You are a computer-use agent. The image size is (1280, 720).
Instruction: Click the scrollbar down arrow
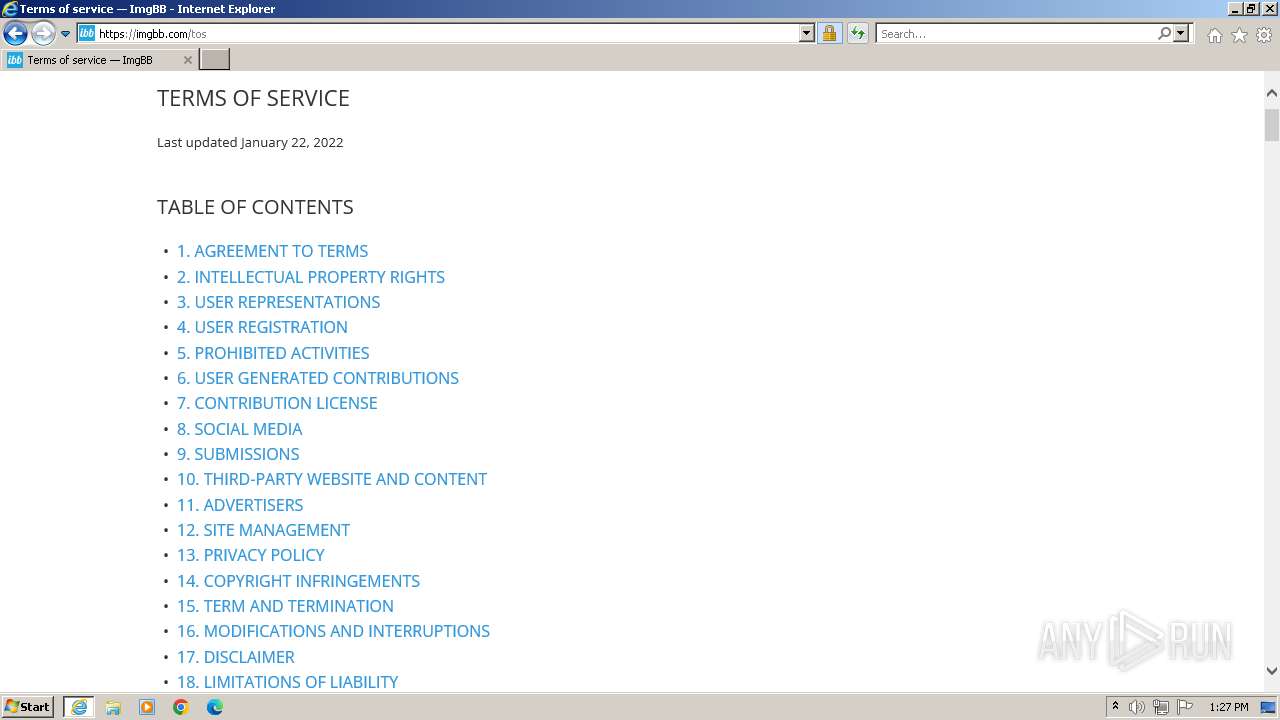pos(1272,672)
